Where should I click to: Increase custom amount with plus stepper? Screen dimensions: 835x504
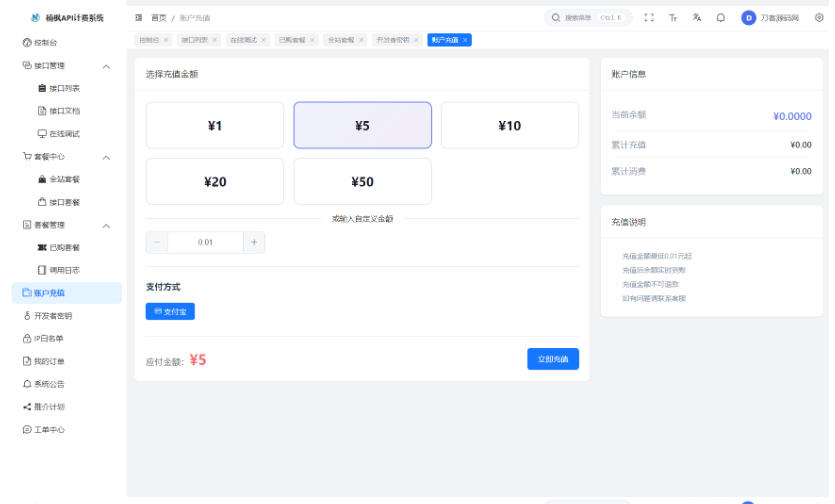[x=254, y=242]
